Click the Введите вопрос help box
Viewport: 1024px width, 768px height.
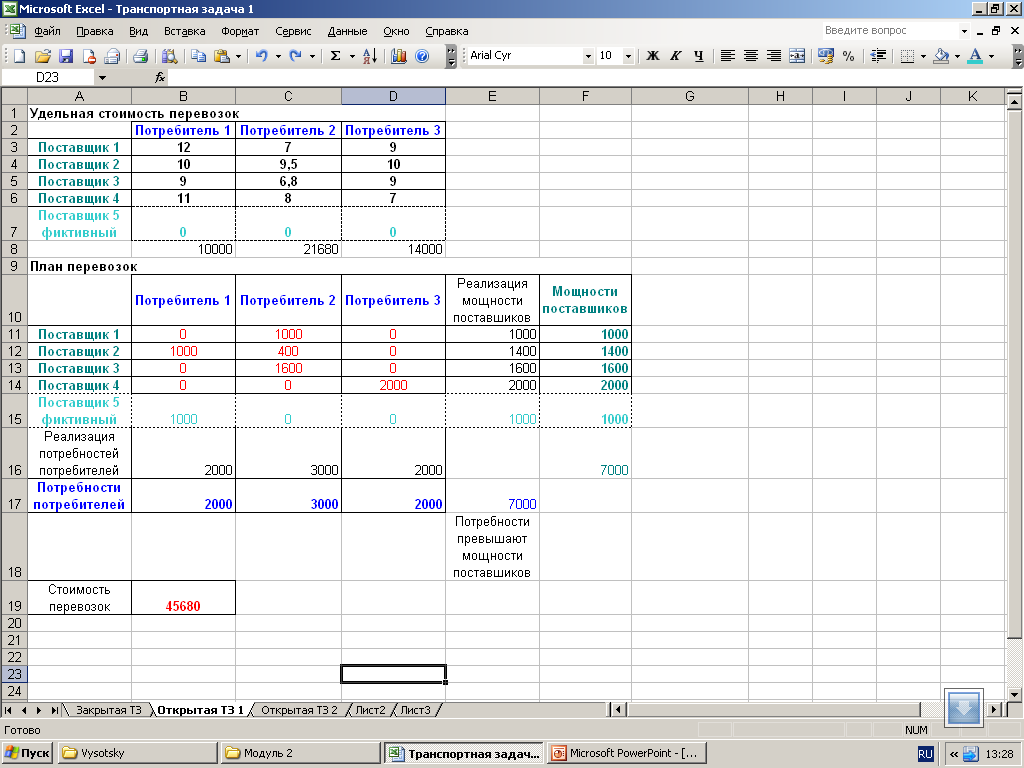[x=891, y=30]
